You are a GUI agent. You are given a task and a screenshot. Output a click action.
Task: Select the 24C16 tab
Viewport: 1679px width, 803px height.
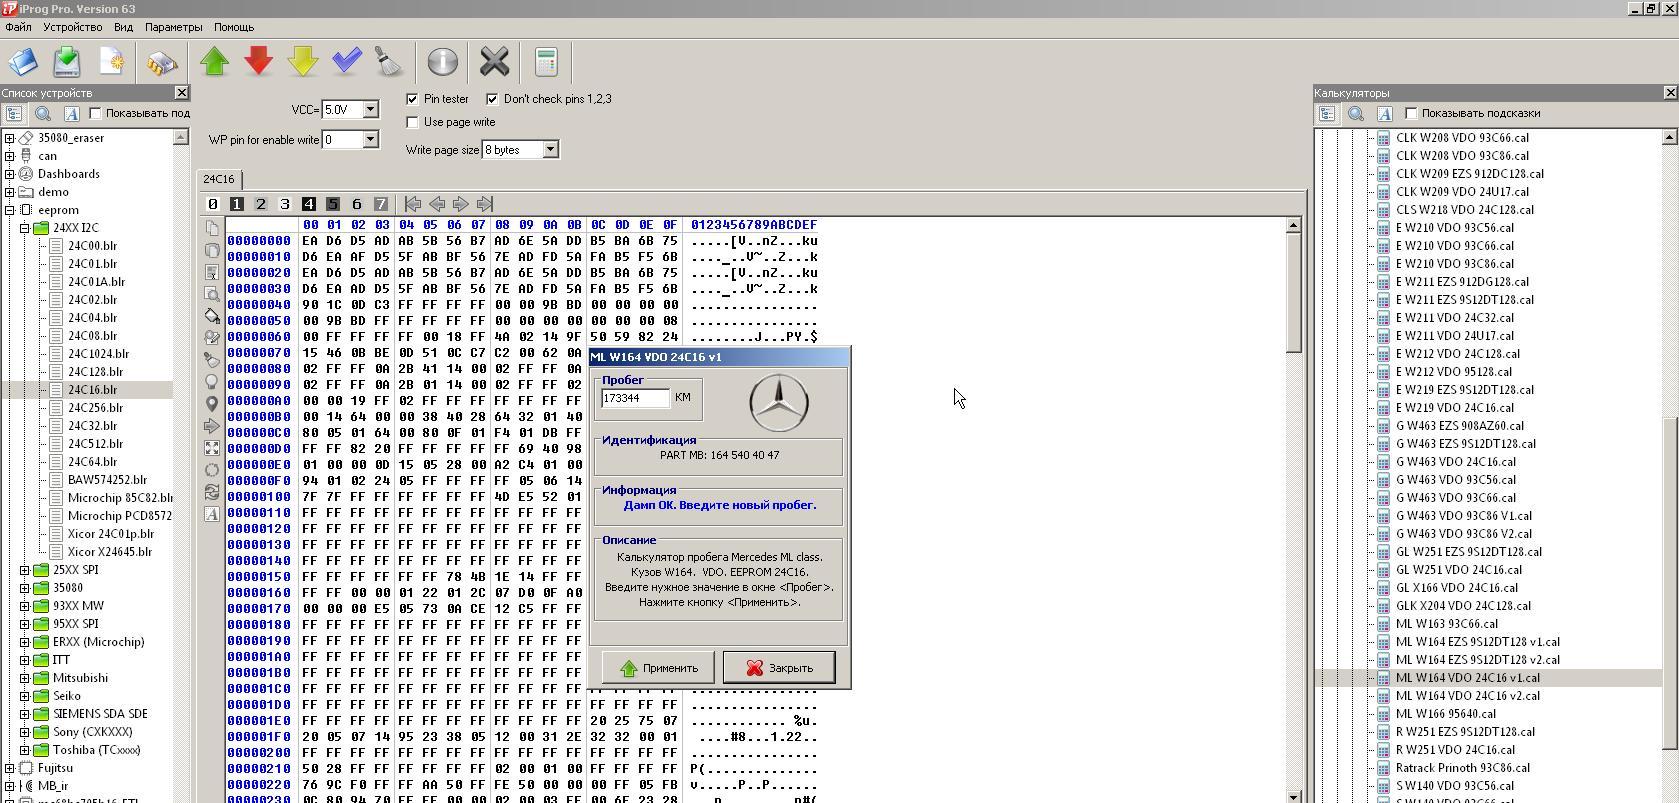(219, 179)
